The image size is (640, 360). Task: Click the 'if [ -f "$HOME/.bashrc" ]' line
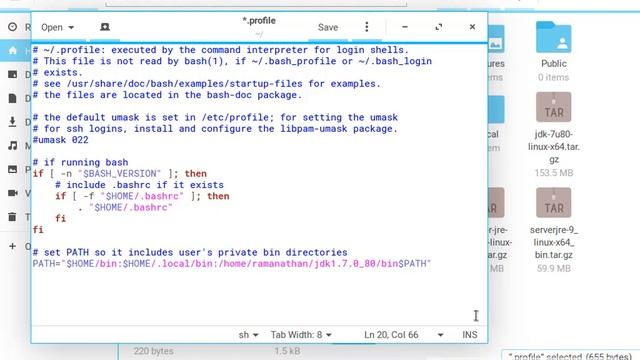tap(142, 196)
